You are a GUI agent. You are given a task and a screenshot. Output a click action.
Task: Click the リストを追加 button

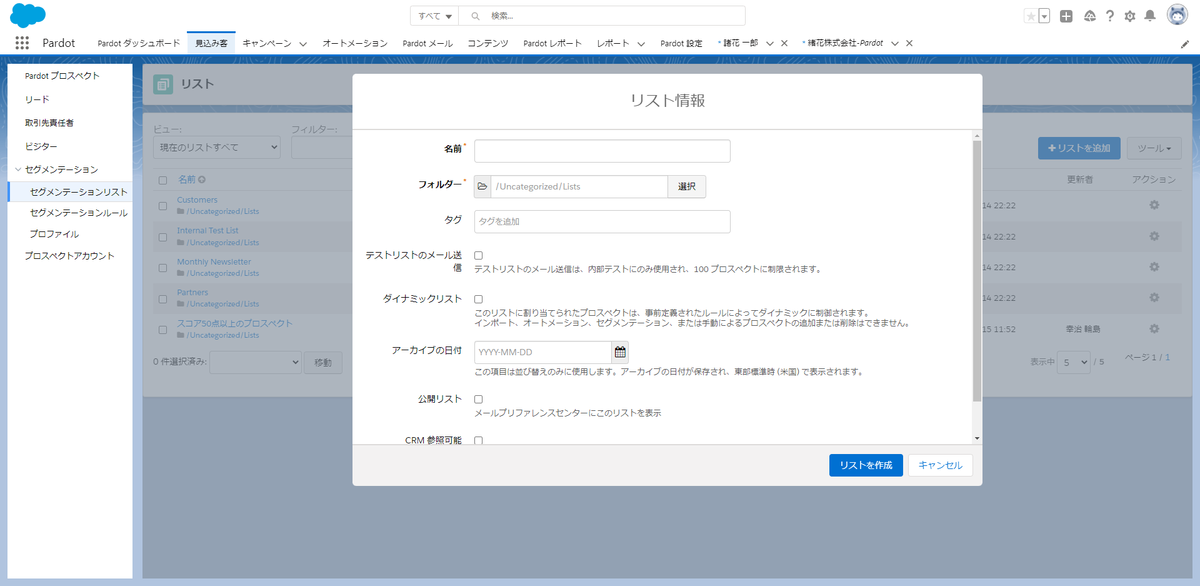click(x=1079, y=148)
